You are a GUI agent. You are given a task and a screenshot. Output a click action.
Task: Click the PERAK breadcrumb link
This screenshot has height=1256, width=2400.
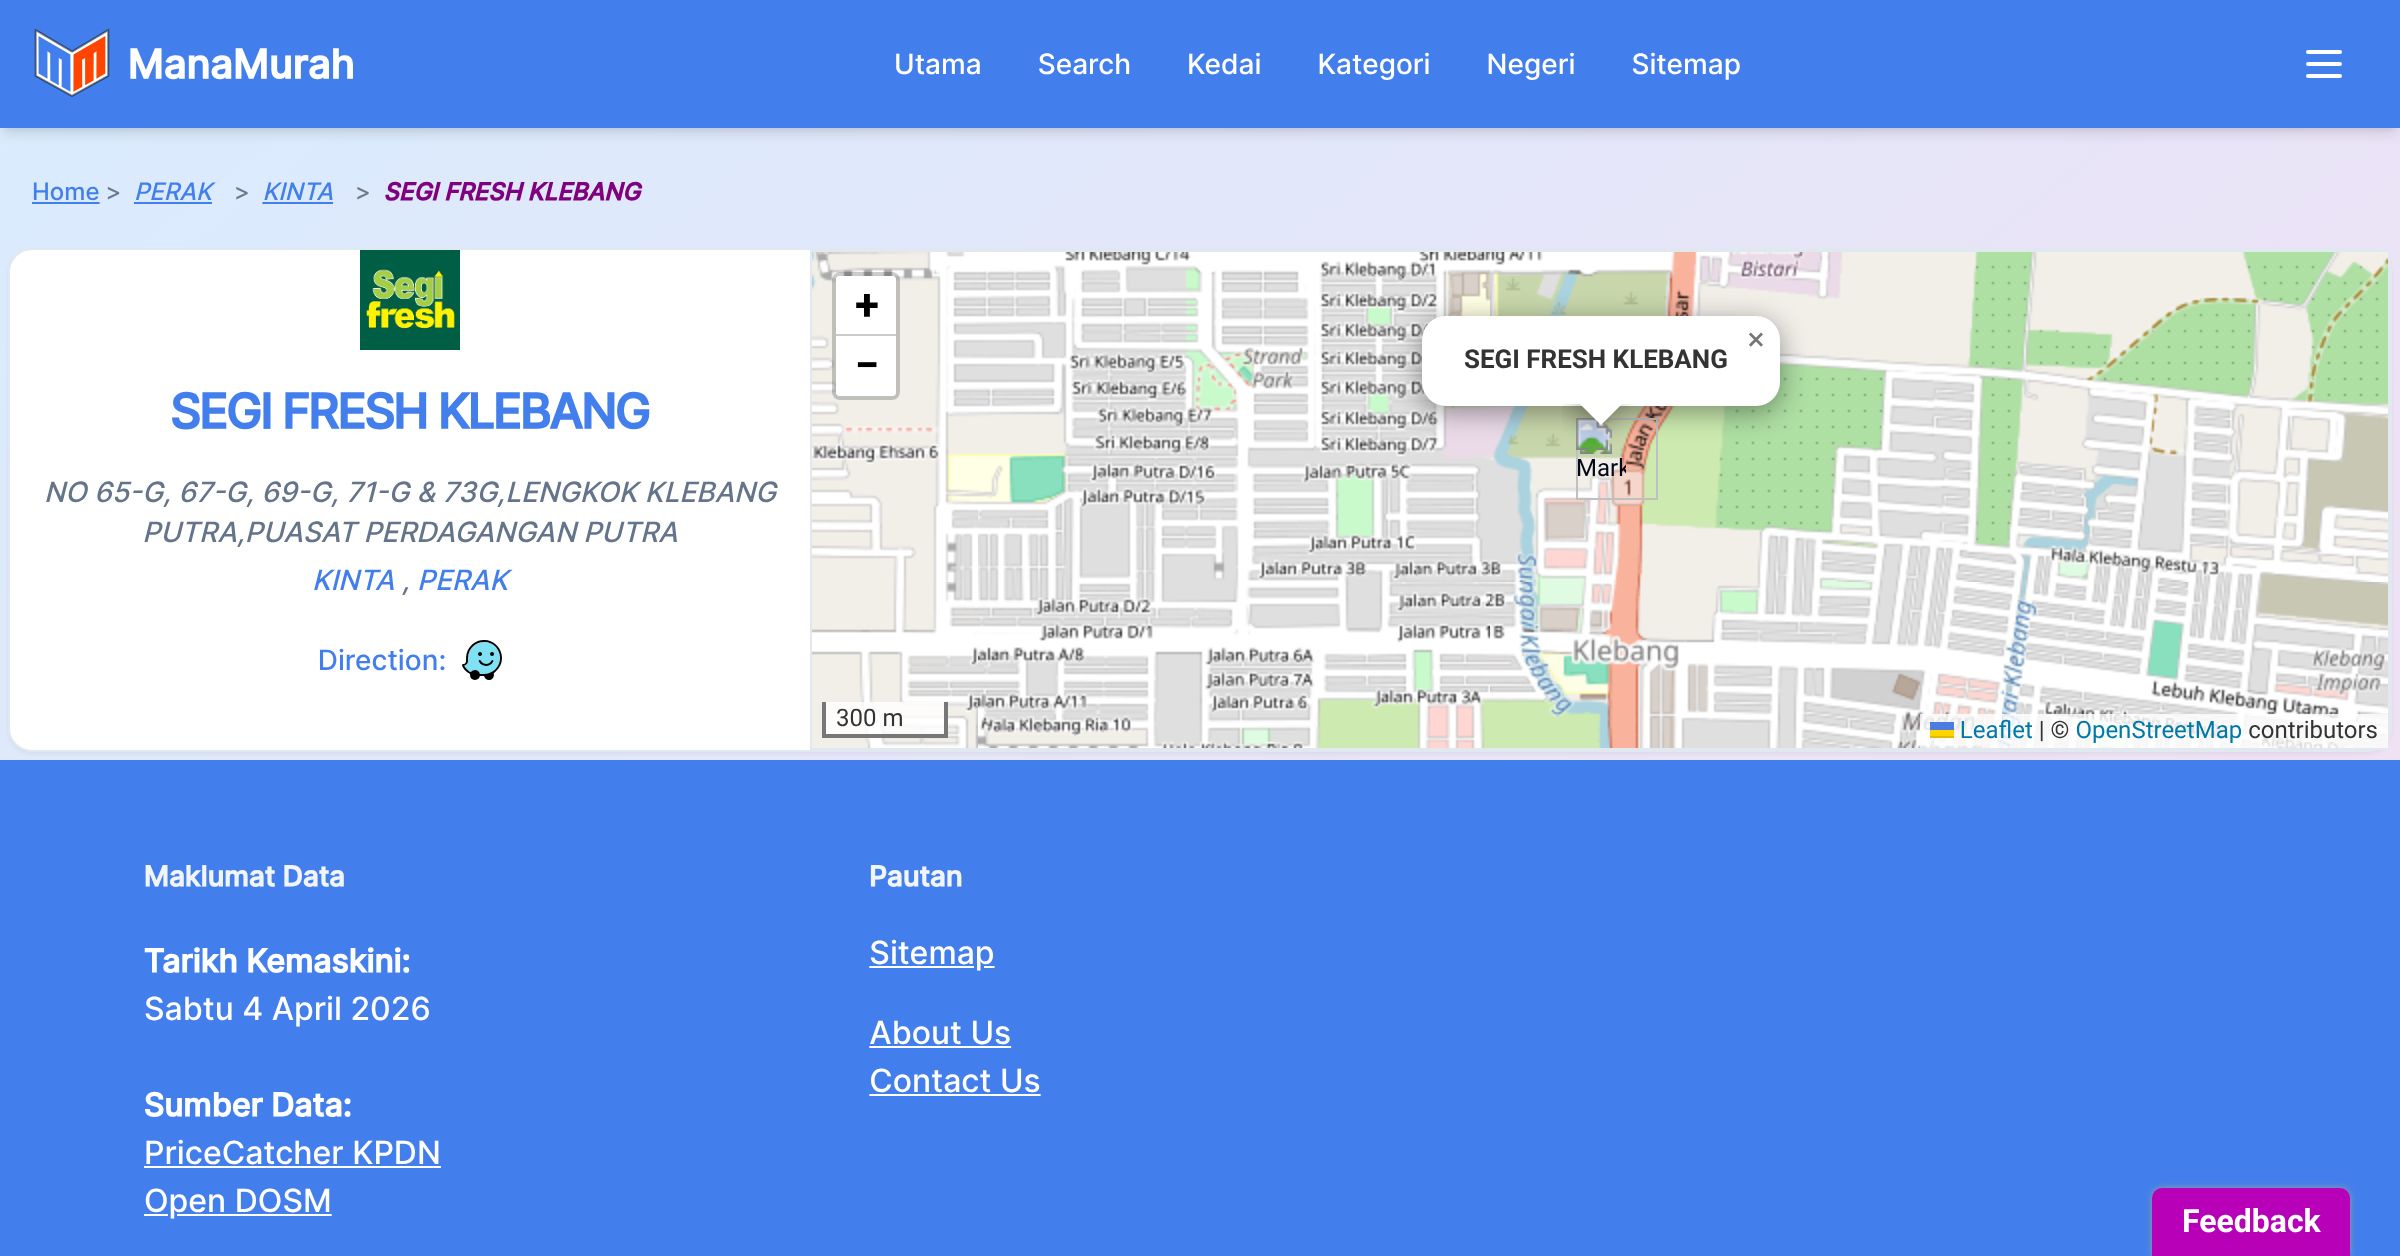point(174,191)
